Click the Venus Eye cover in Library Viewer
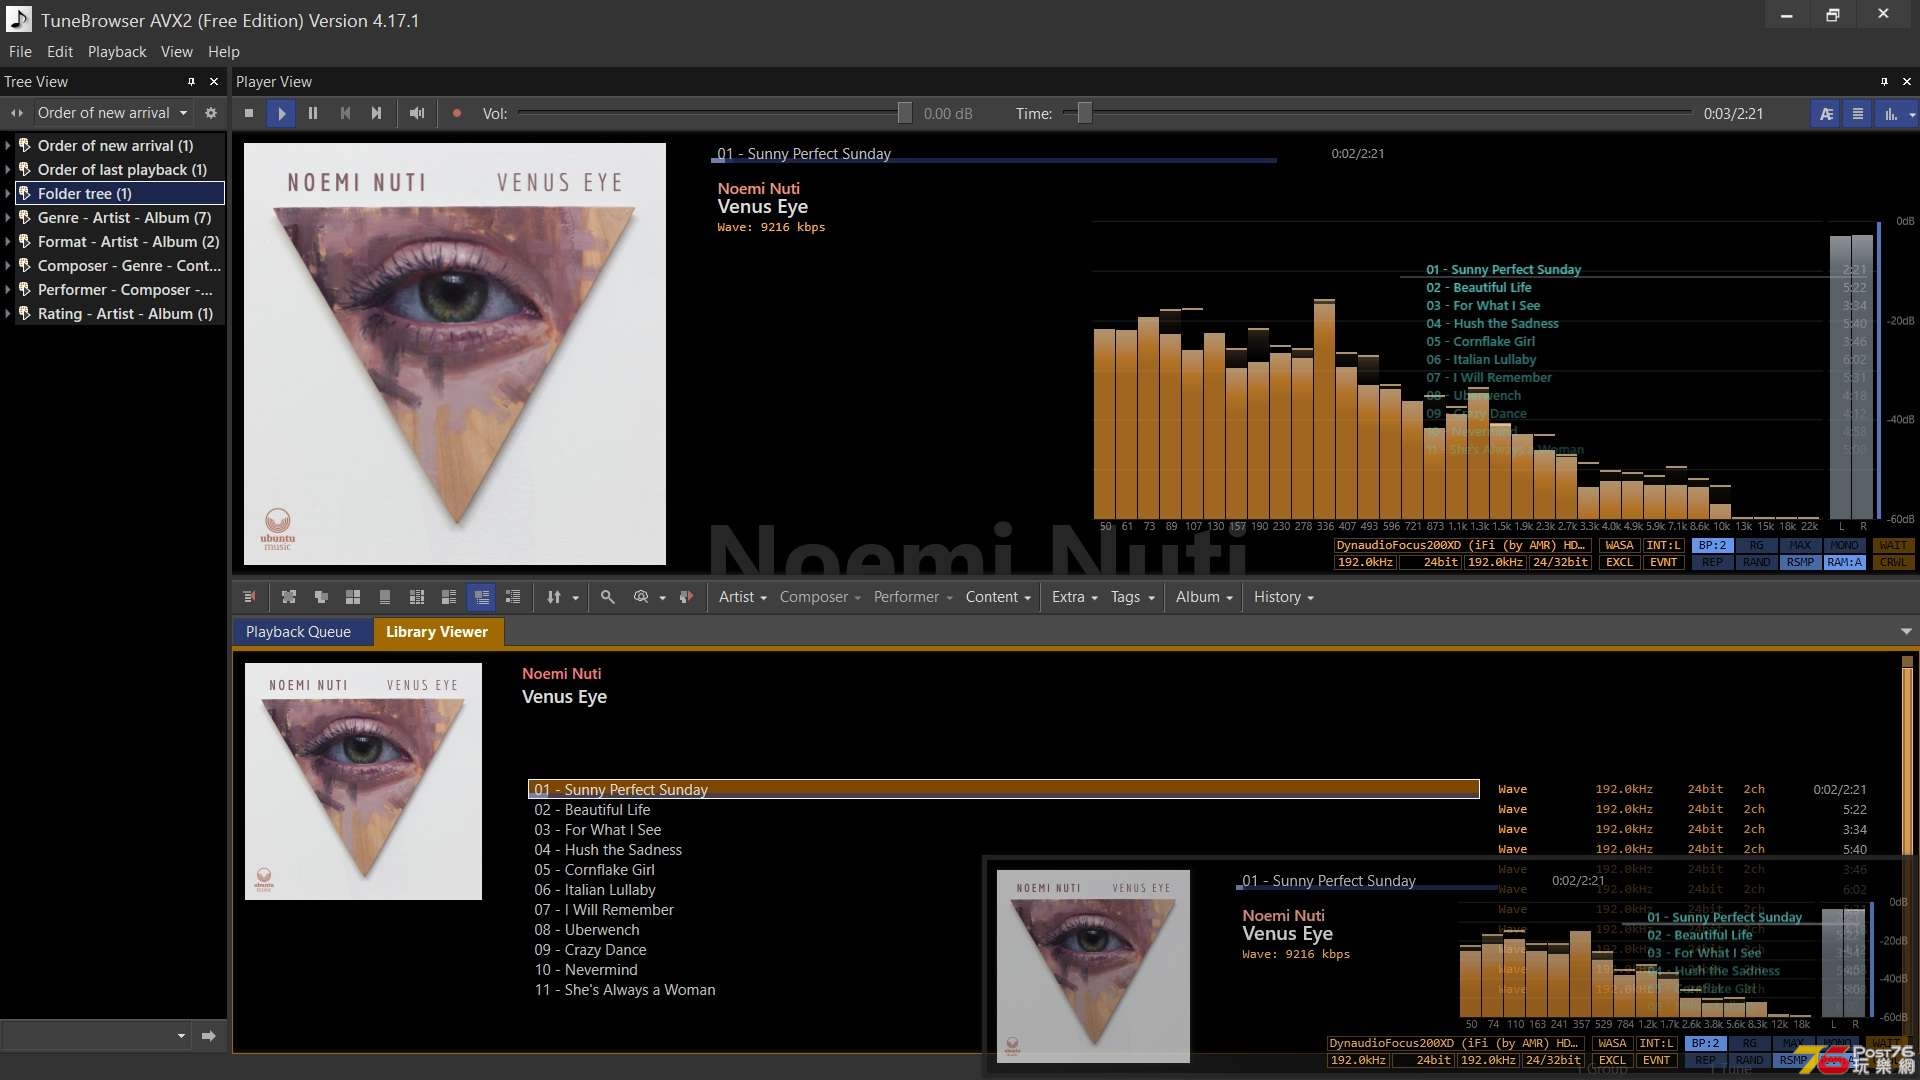 (363, 781)
